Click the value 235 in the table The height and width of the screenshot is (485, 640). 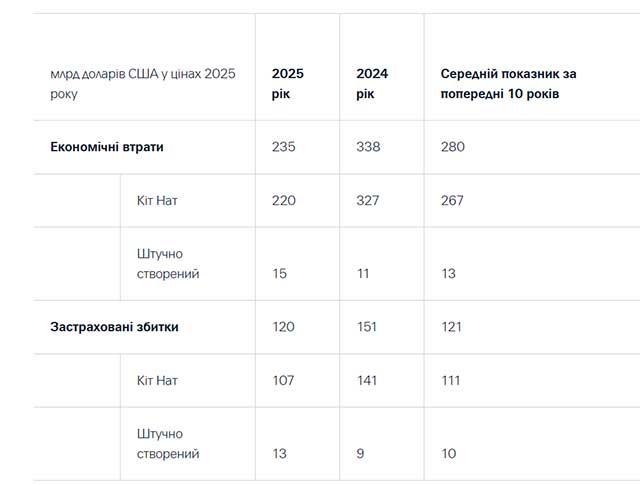pos(284,147)
